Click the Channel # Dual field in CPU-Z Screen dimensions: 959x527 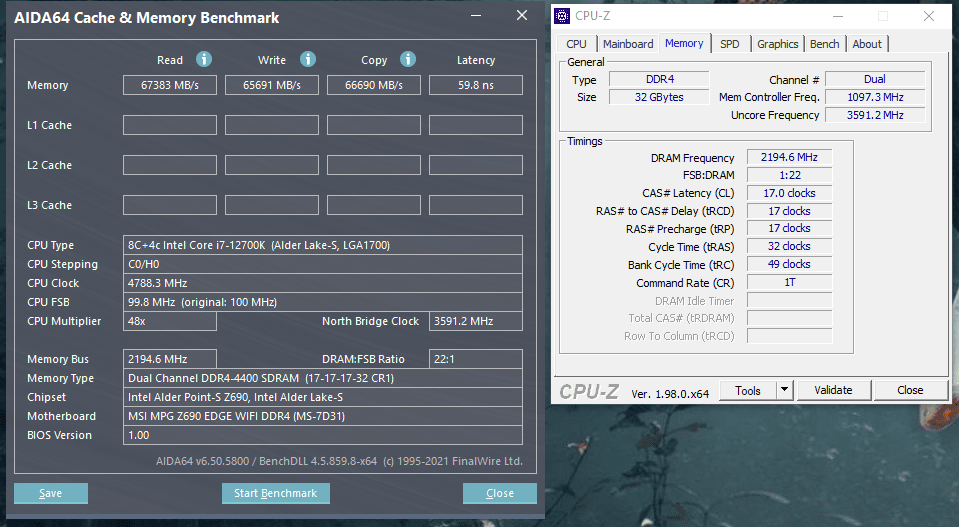[875, 79]
